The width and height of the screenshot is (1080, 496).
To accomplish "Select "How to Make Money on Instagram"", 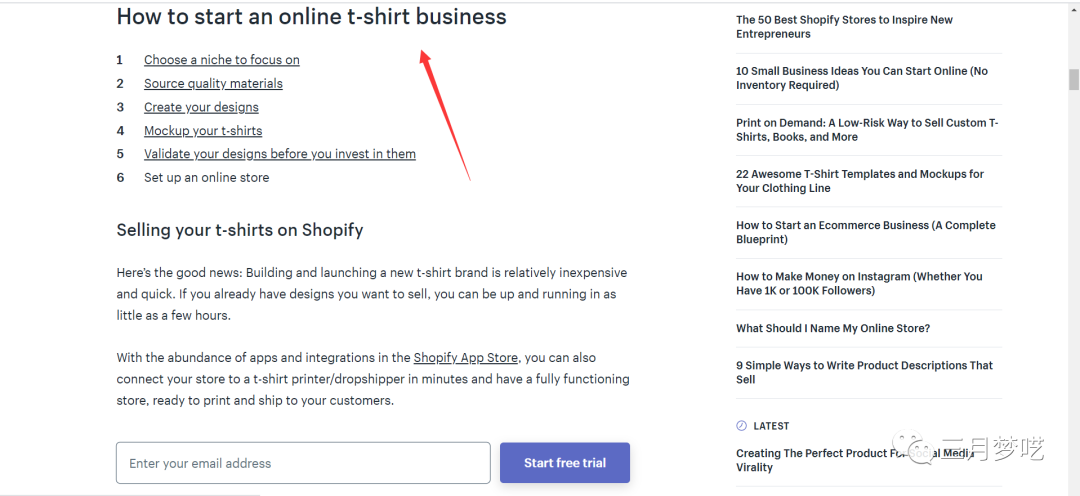I will 859,283.
